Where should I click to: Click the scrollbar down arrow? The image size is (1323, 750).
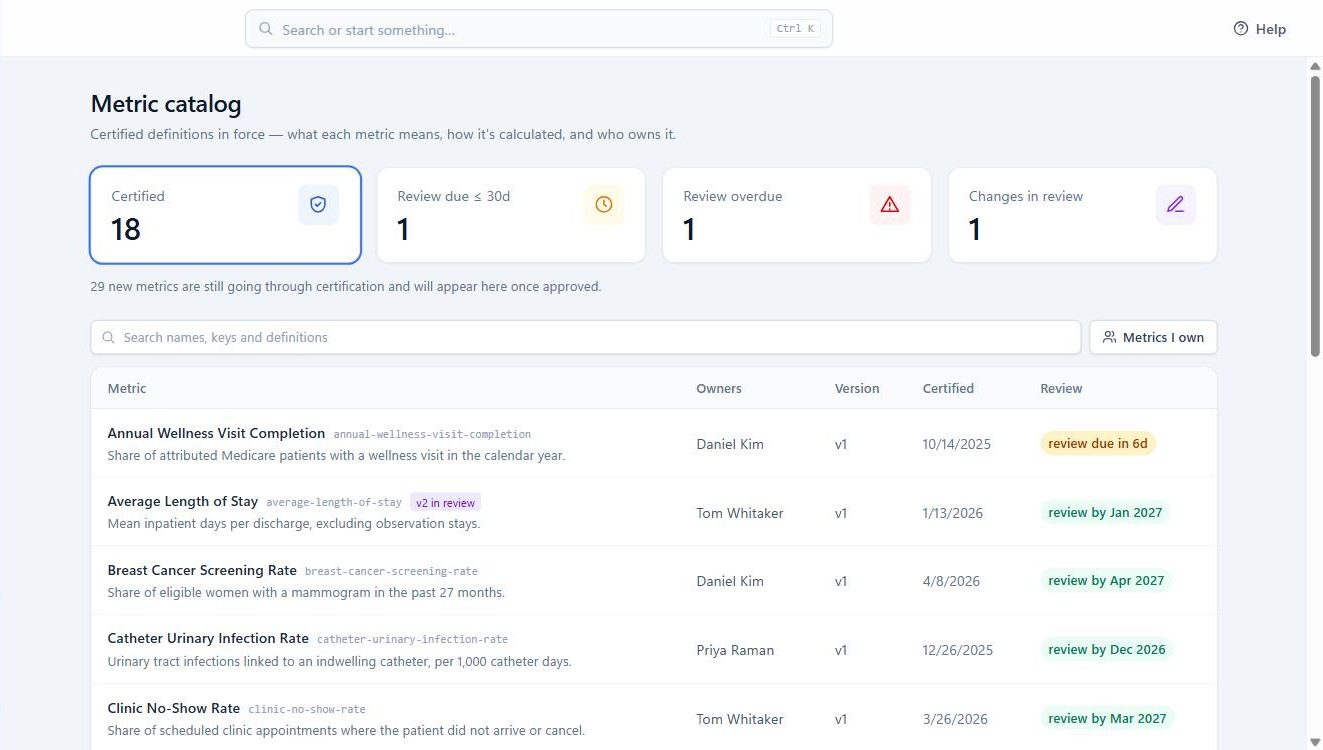1315,741
